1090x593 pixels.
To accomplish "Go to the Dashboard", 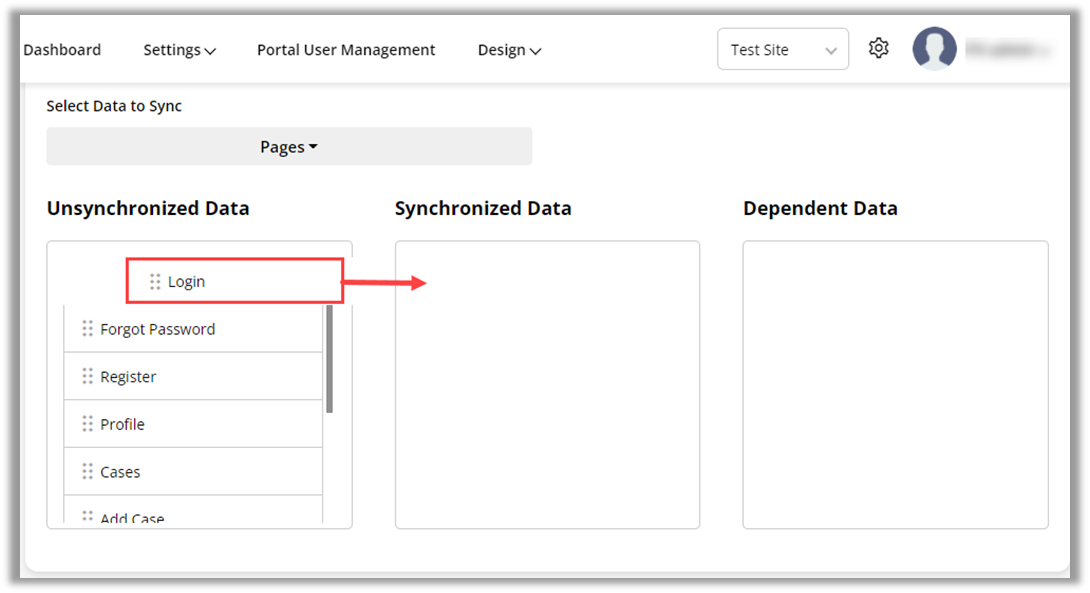I will tap(62, 50).
